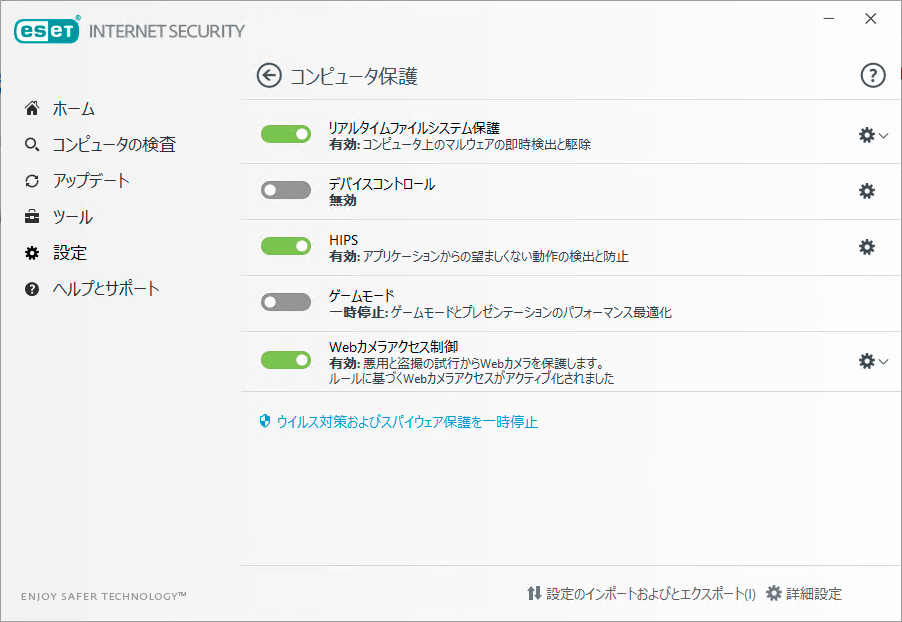Open help via the question mark icon
The height and width of the screenshot is (622, 902).
873,75
